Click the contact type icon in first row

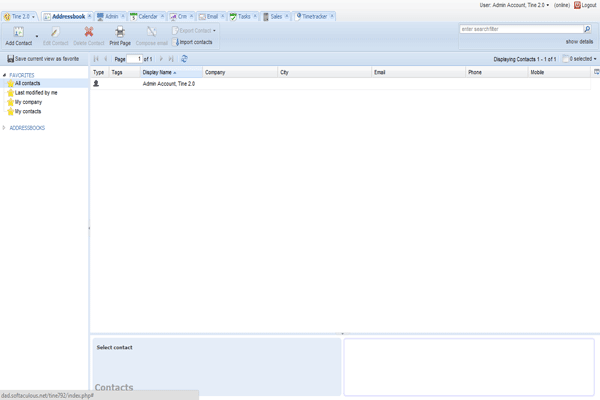click(x=97, y=84)
